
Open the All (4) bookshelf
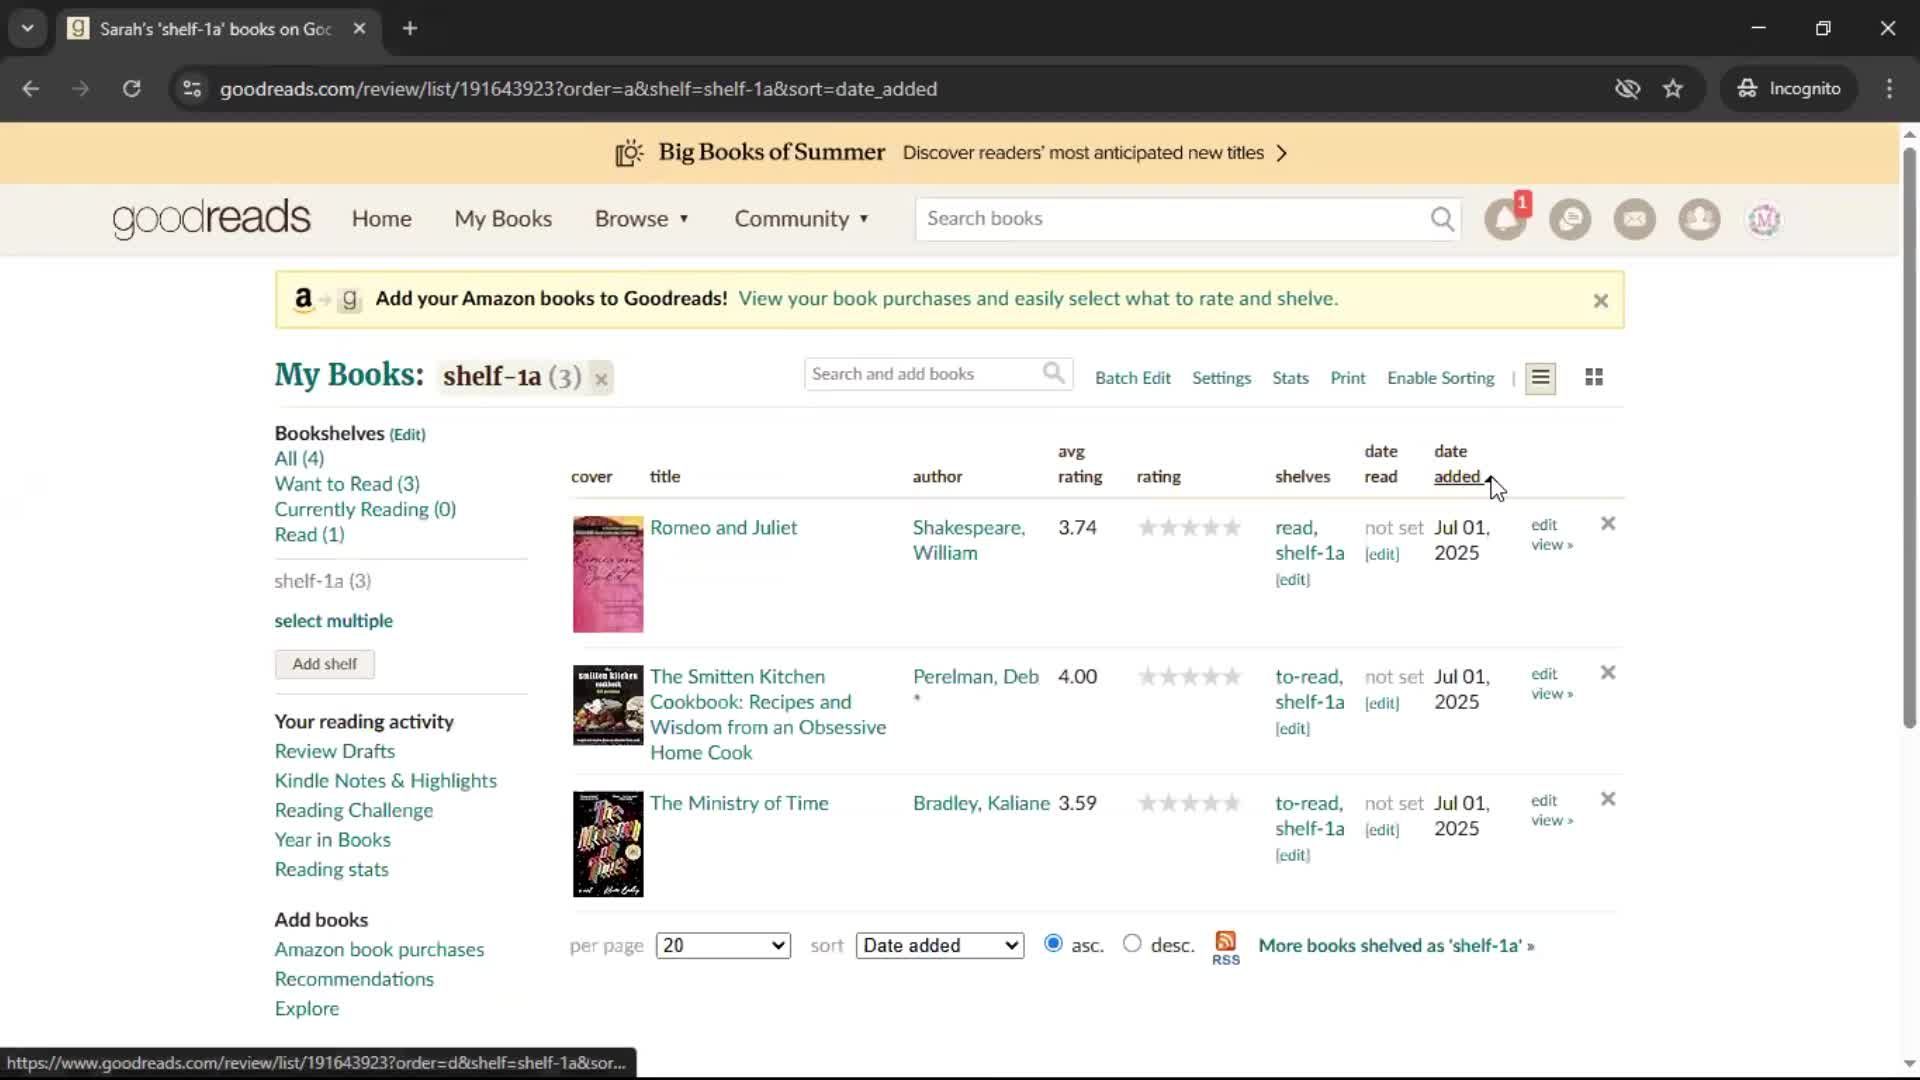[299, 458]
